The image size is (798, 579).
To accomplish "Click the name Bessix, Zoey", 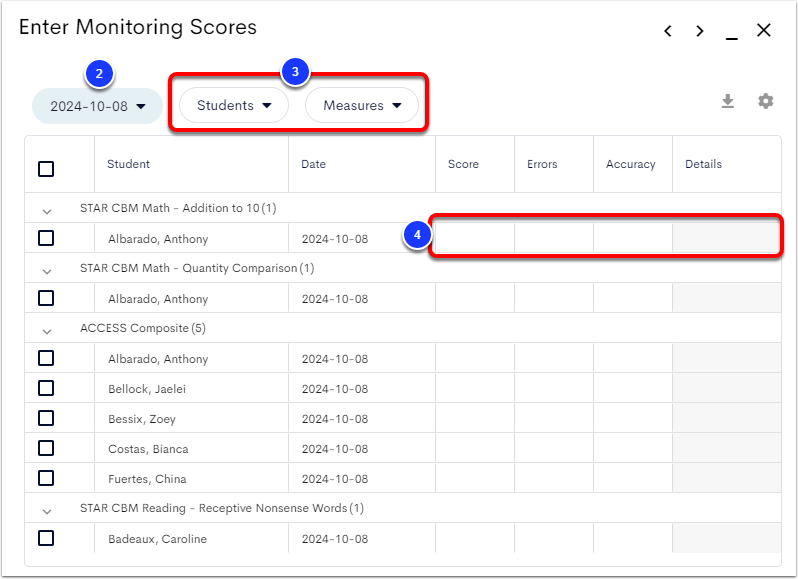I will point(141,419).
